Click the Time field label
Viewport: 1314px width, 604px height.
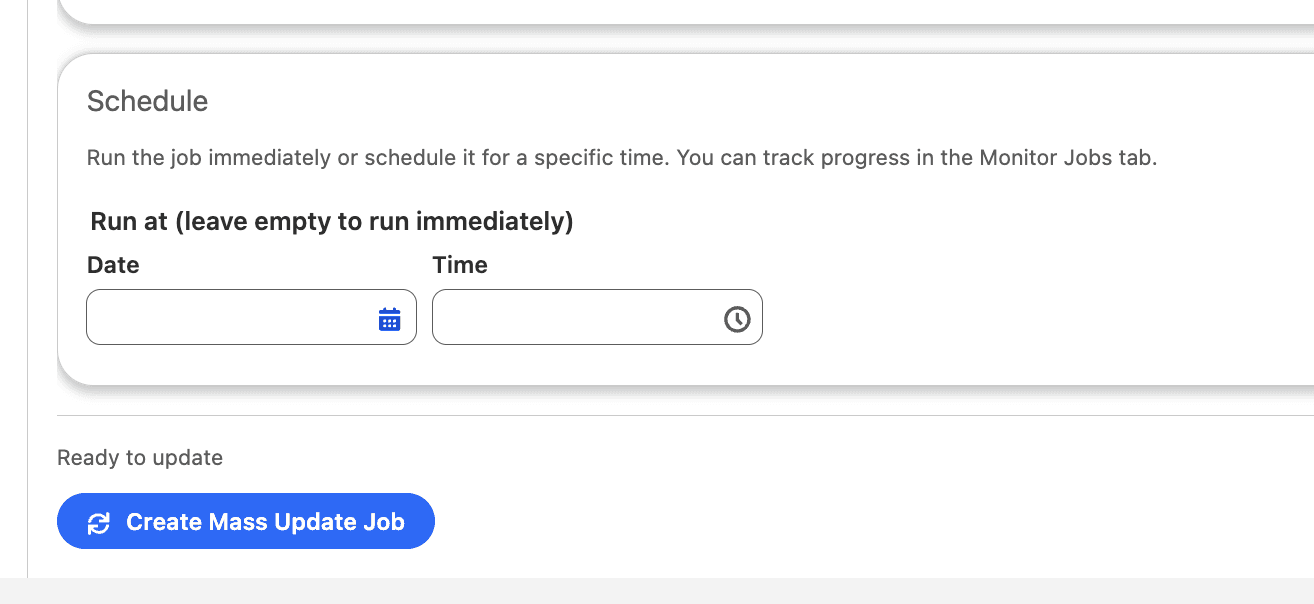[460, 265]
